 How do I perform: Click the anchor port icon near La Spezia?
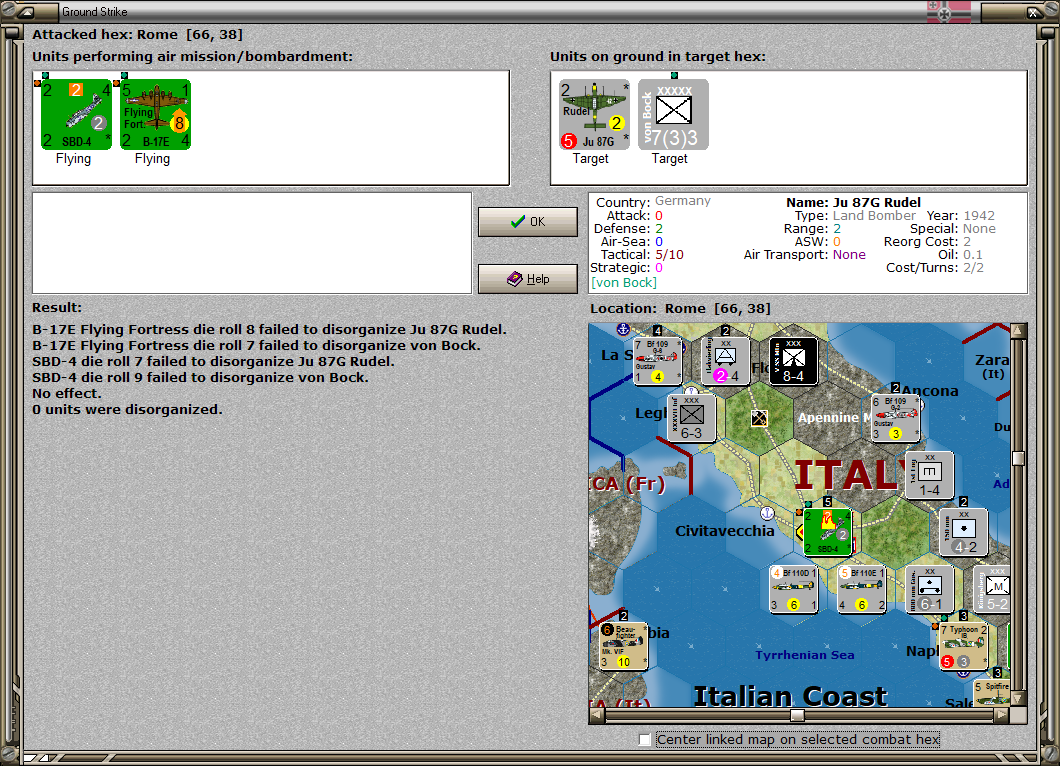623,329
